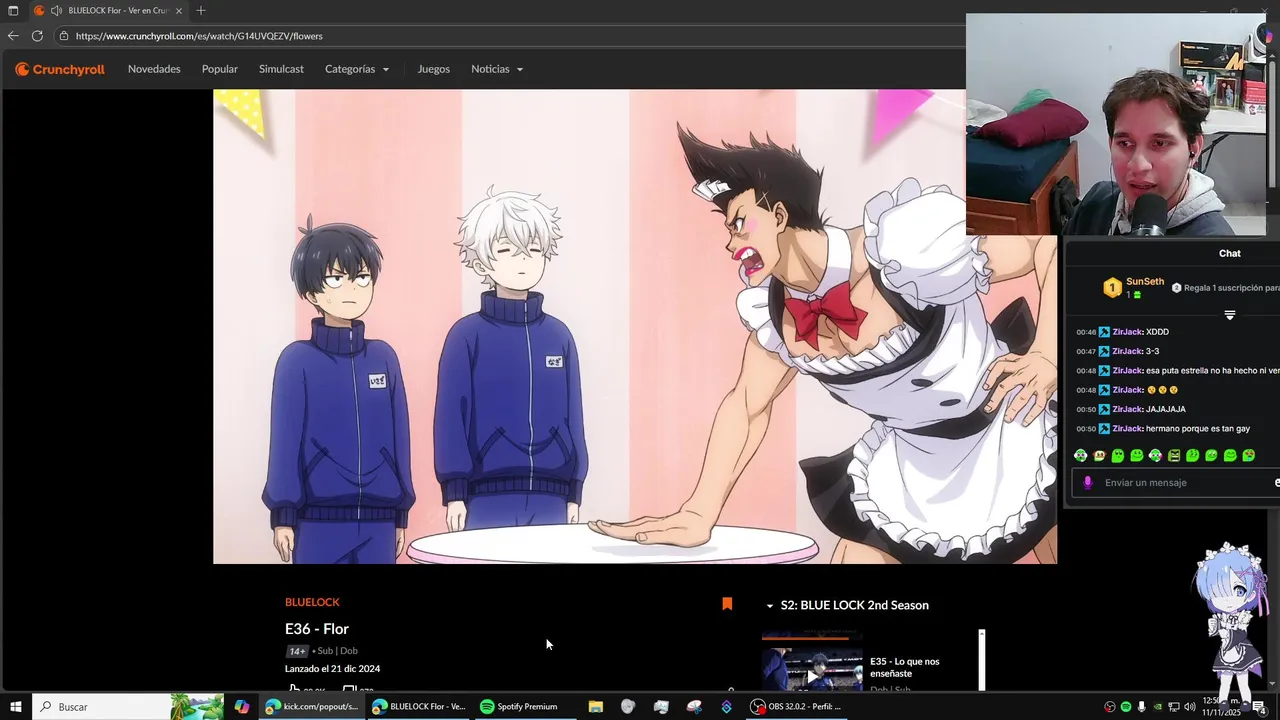Open the Windows Start menu
The width and height of the screenshot is (1280, 720).
[15, 707]
